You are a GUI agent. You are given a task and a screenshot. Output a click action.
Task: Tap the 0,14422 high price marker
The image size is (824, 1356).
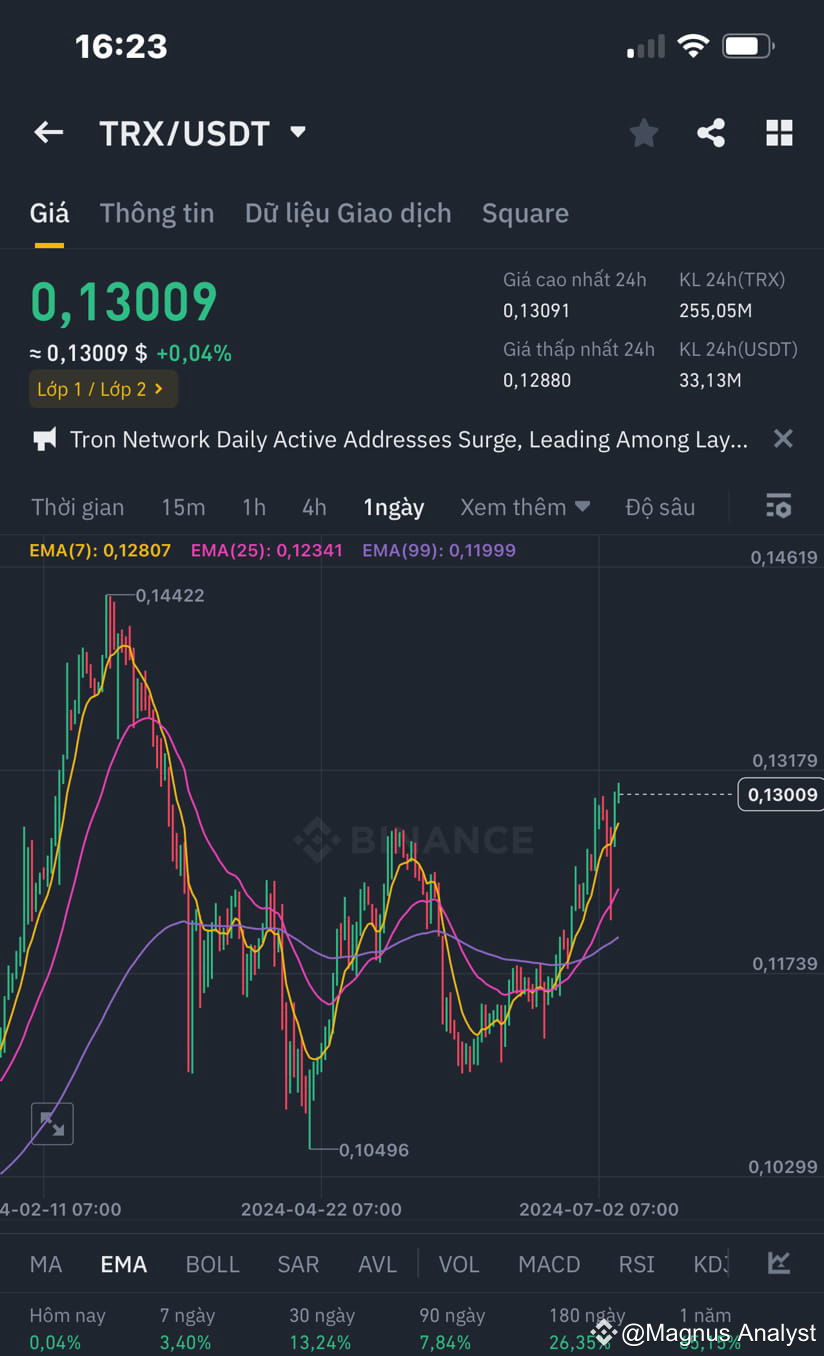(169, 595)
